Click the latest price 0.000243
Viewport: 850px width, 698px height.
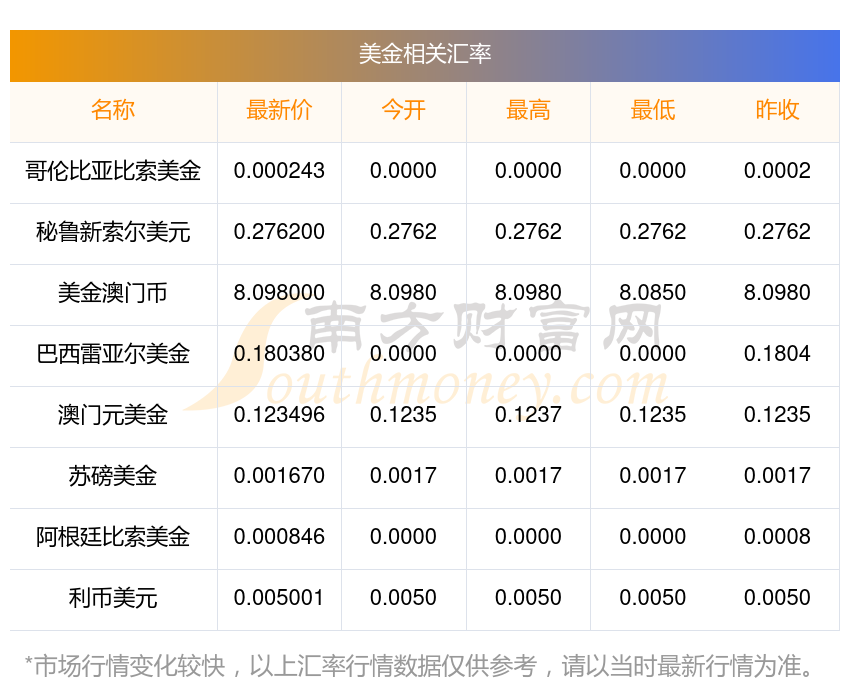tap(279, 171)
